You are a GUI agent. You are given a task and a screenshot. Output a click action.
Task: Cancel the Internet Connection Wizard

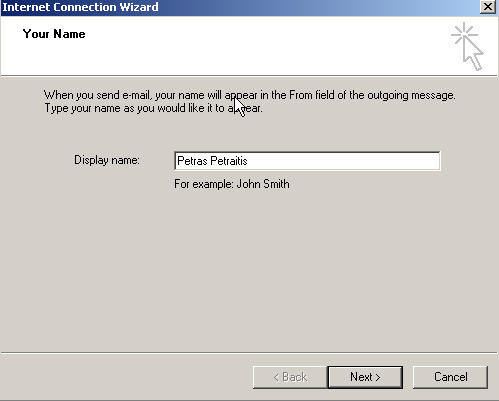(x=450, y=377)
